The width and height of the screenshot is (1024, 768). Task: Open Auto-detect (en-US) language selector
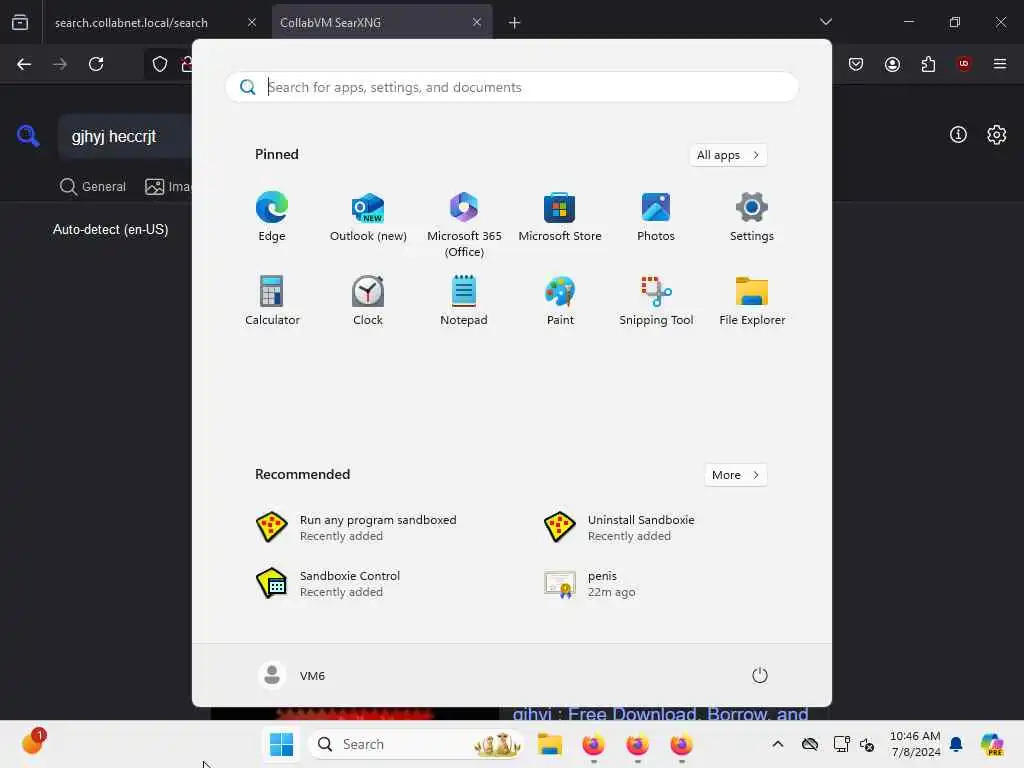click(x=110, y=229)
